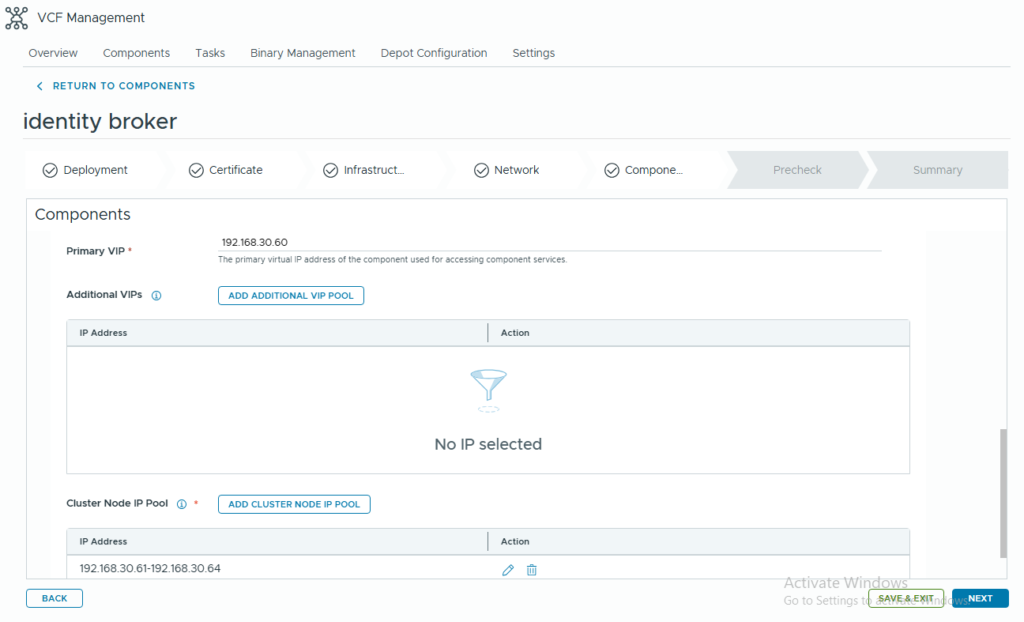
Task: Click the VCF Management logo icon
Action: click(x=16, y=18)
